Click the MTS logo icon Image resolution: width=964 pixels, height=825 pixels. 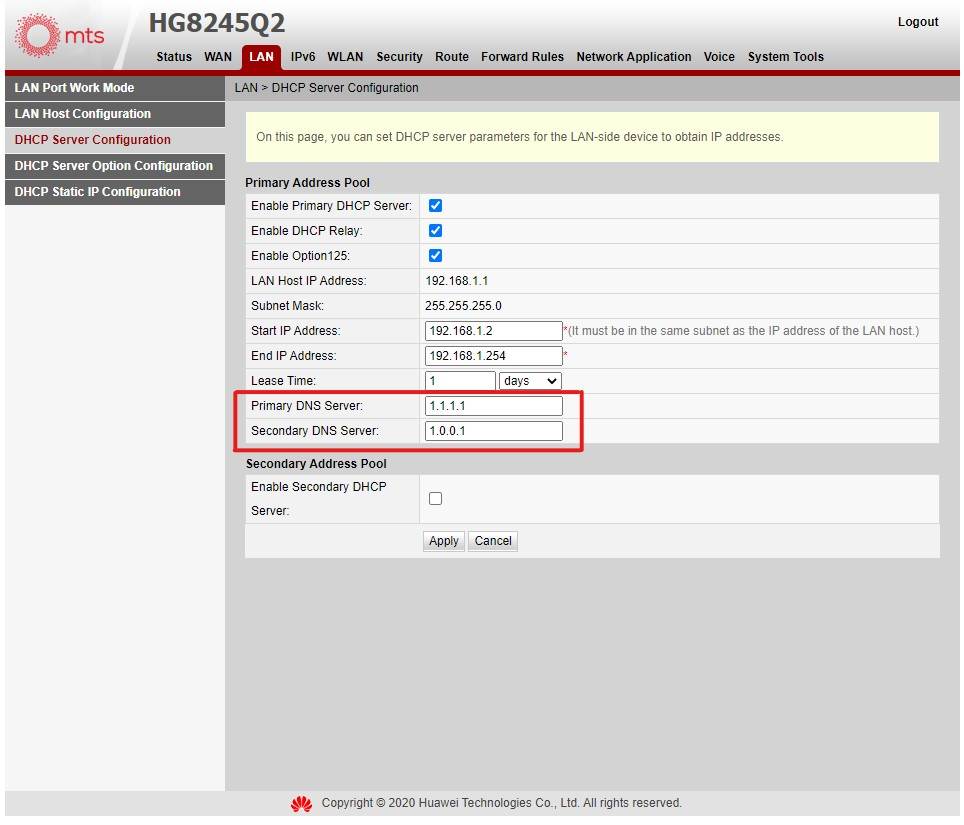(38, 36)
